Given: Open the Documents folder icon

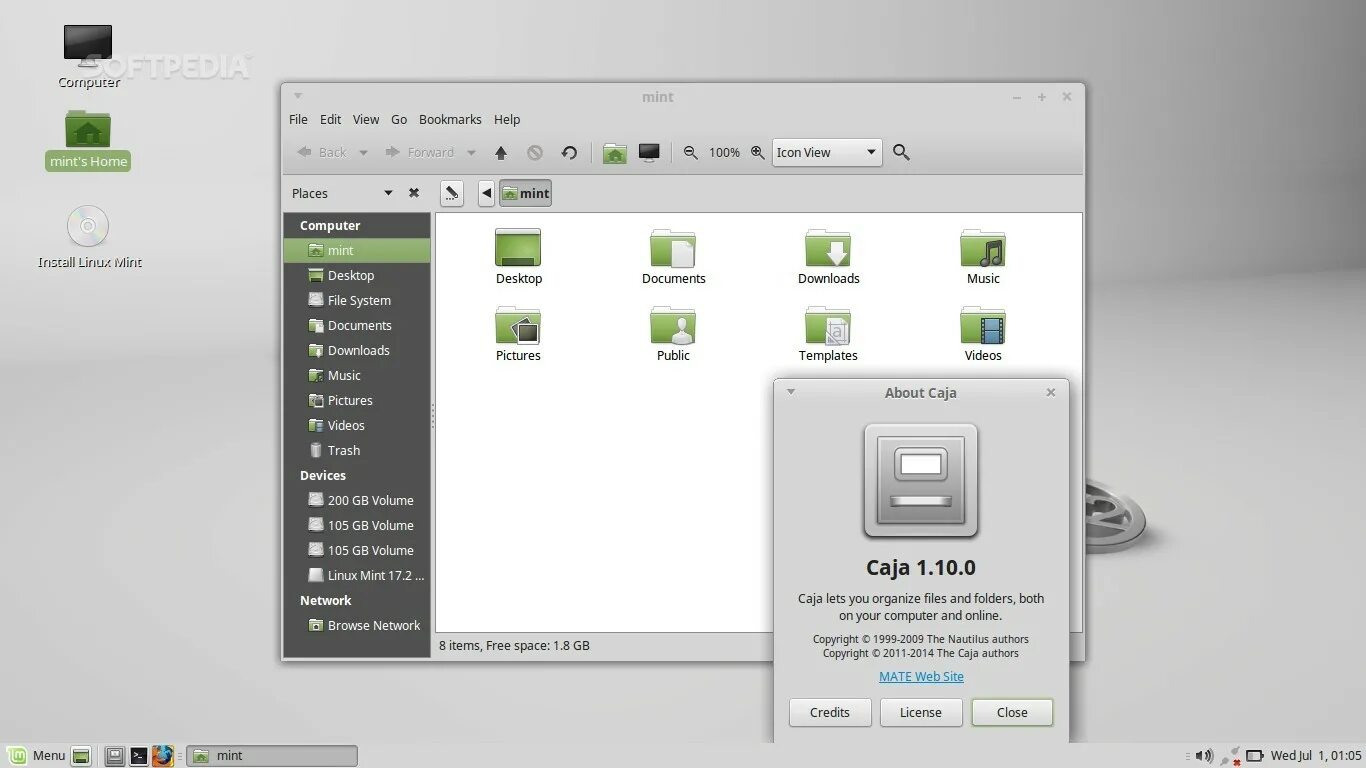Looking at the screenshot, I should [673, 247].
